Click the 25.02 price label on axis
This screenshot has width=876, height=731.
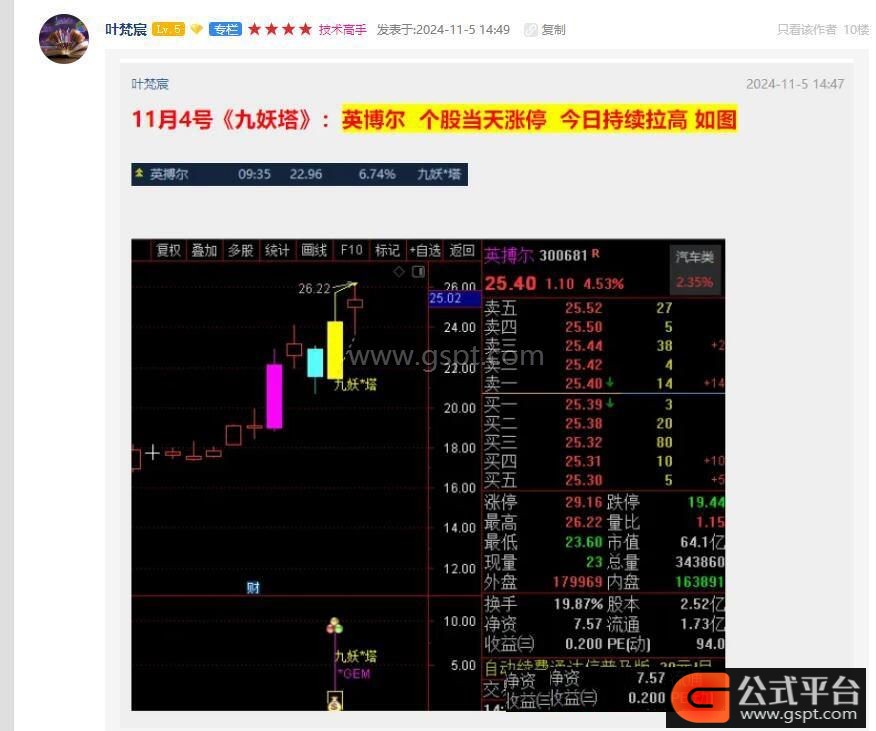(x=455, y=298)
